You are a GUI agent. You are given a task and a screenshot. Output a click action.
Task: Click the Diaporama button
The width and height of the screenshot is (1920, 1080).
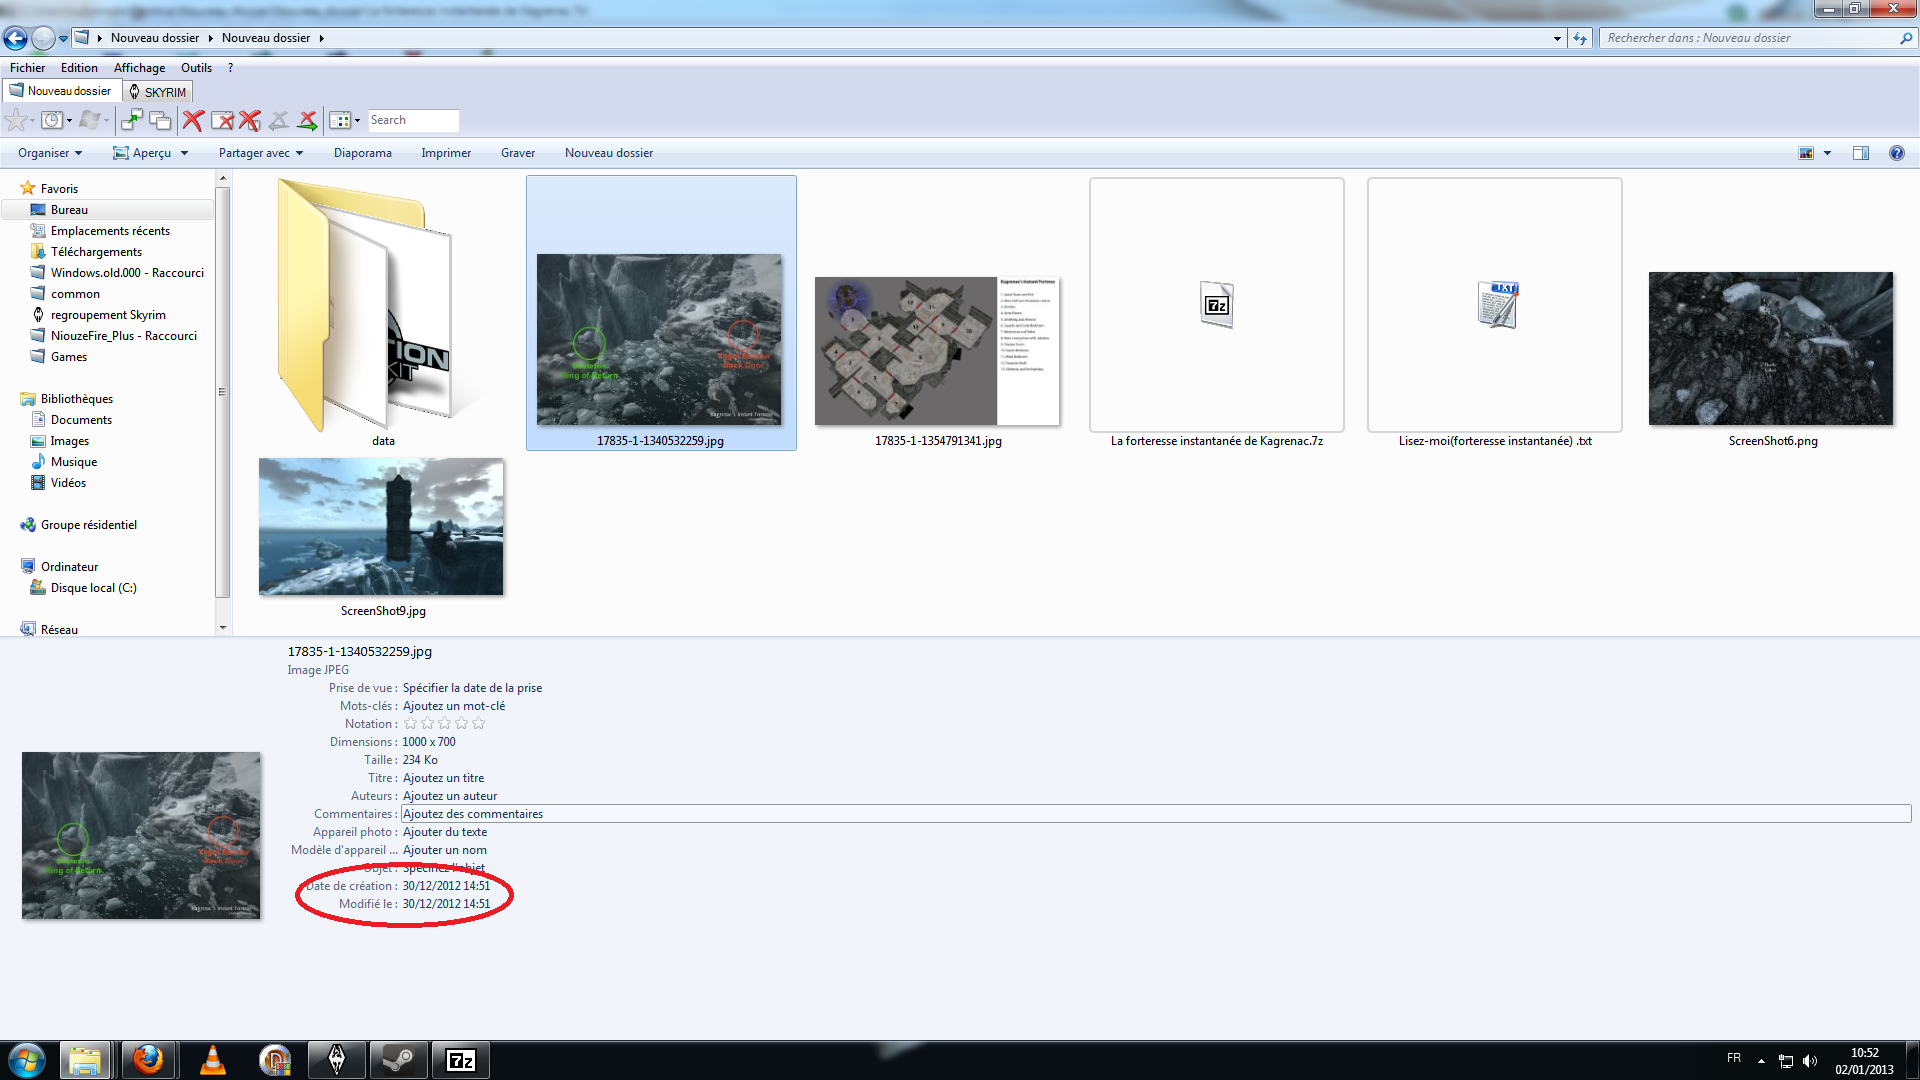(x=363, y=153)
